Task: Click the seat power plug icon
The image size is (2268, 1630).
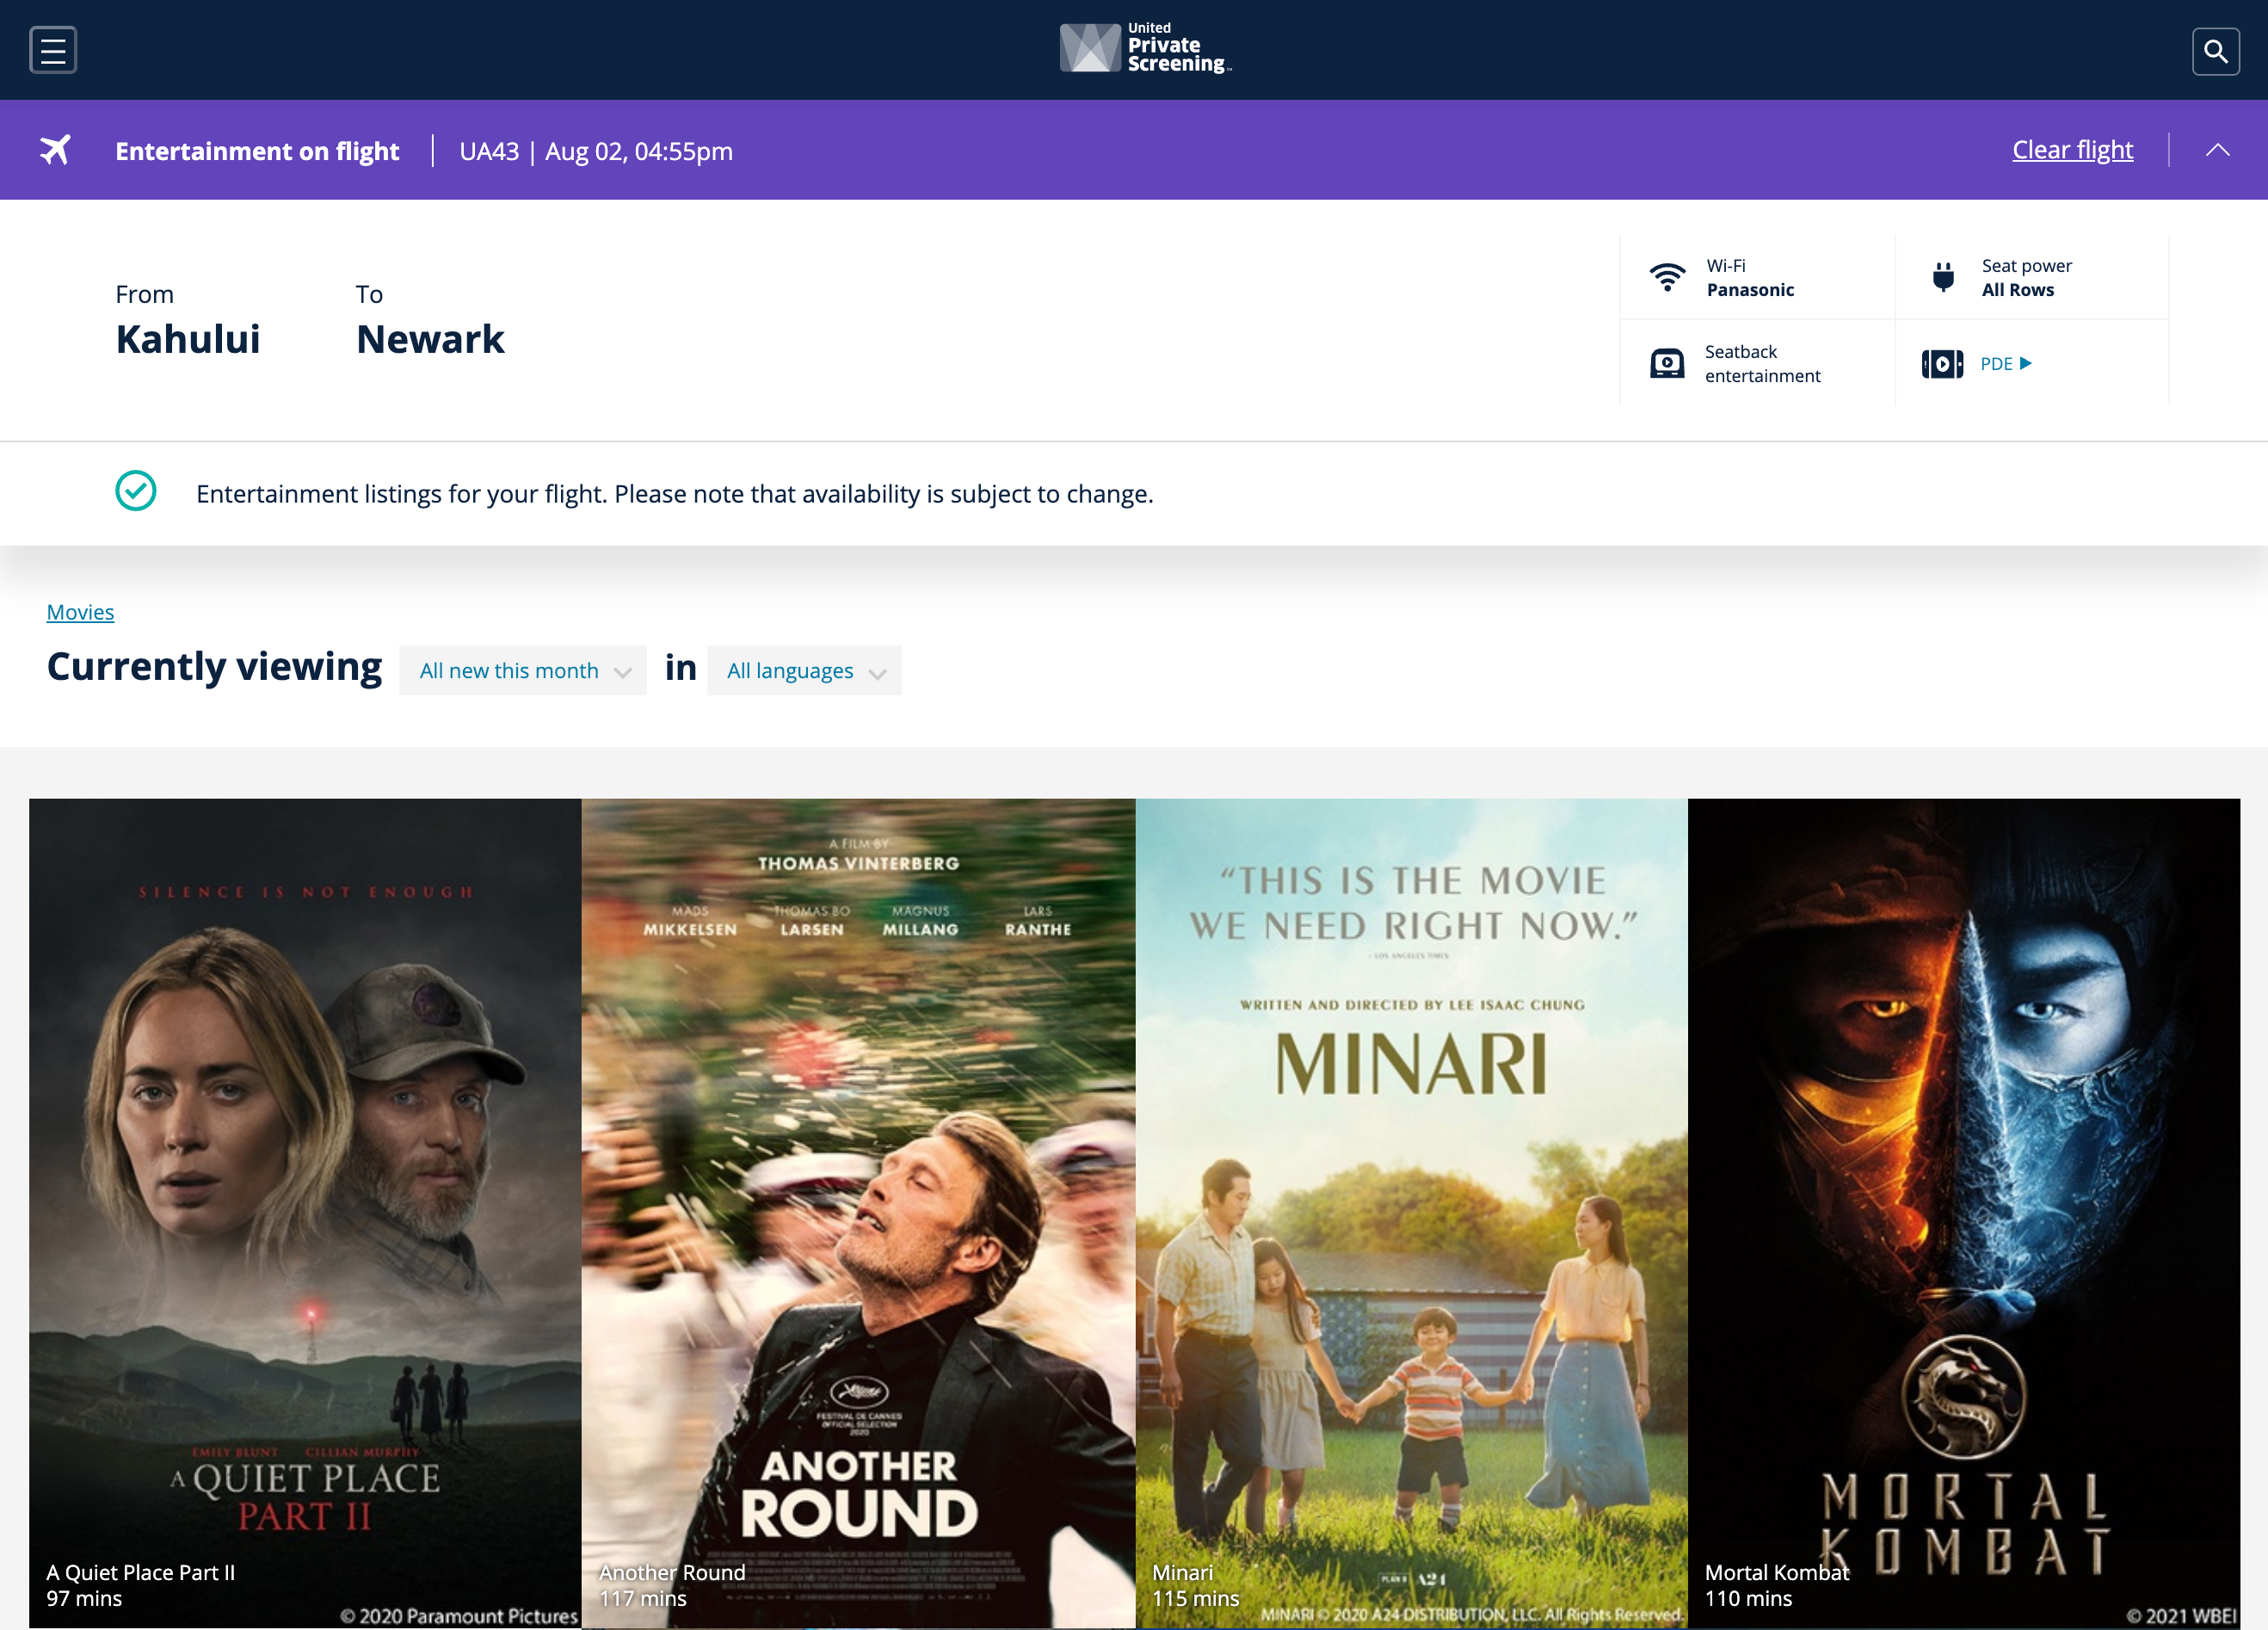Action: (x=1943, y=277)
